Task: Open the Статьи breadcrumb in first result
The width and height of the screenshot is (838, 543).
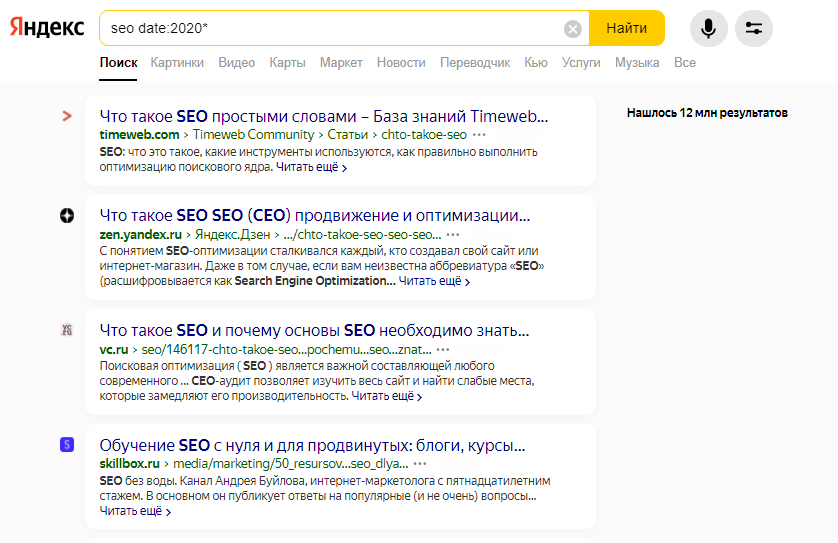Action: pyautogui.click(x=347, y=135)
